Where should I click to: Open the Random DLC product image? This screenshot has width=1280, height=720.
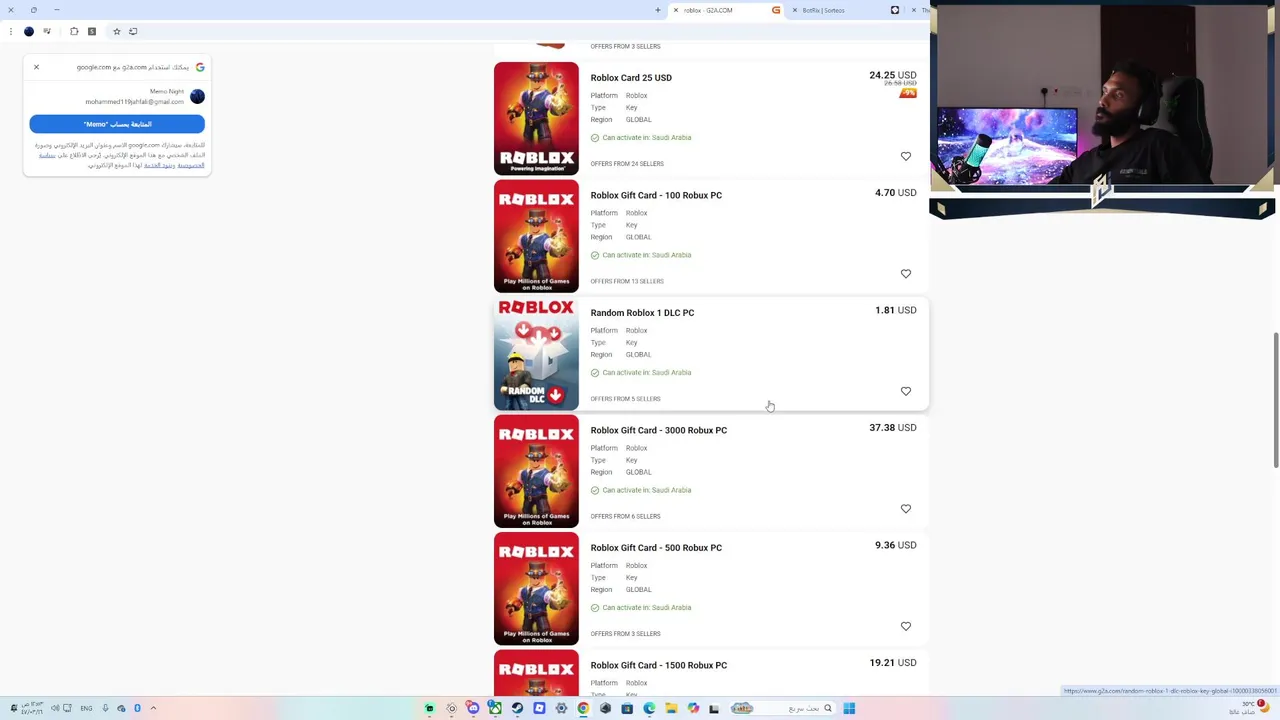click(536, 354)
